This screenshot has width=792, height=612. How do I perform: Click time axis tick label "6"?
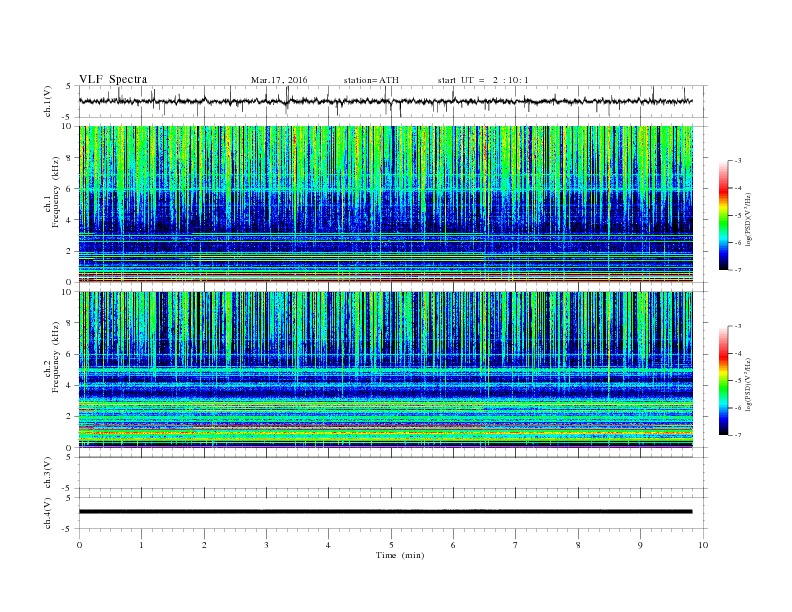(x=453, y=545)
